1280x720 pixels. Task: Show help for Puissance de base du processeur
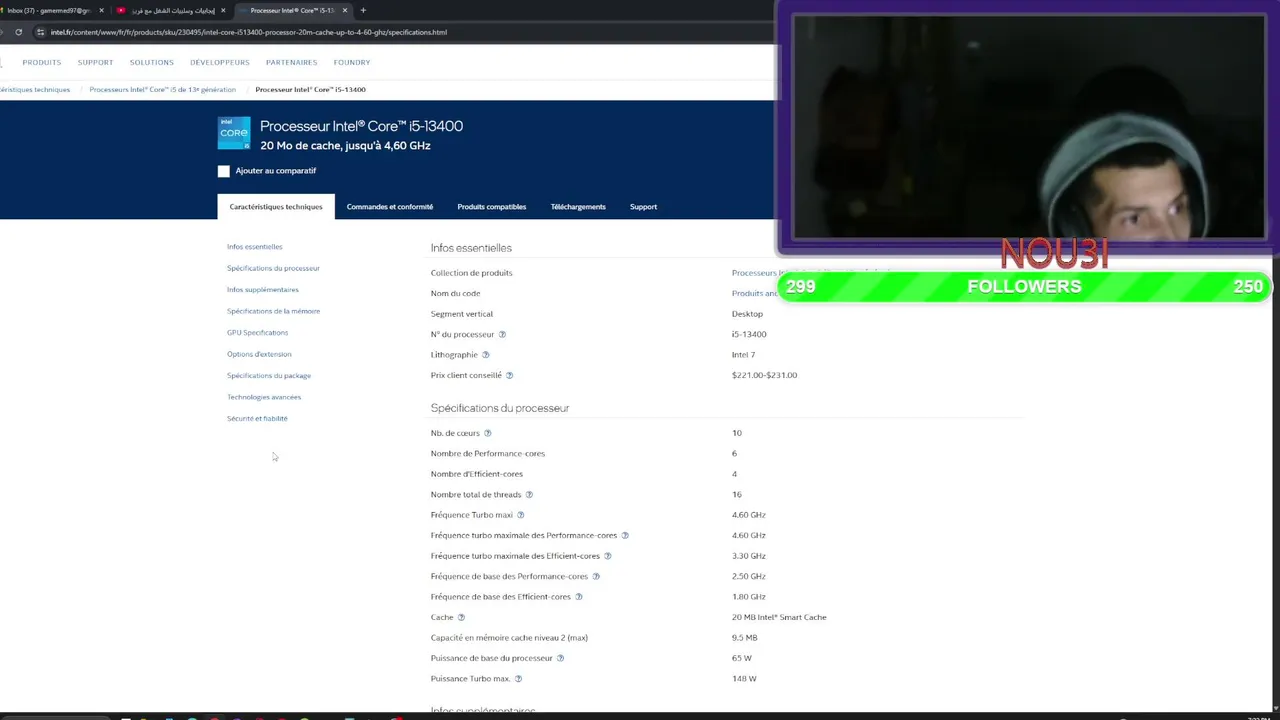(x=560, y=658)
